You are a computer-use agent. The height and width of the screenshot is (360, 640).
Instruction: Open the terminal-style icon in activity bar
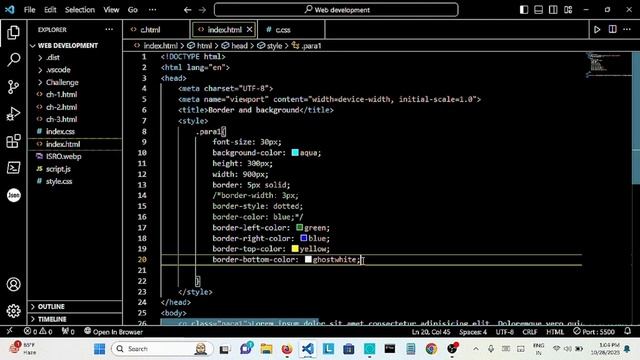click(x=13, y=168)
